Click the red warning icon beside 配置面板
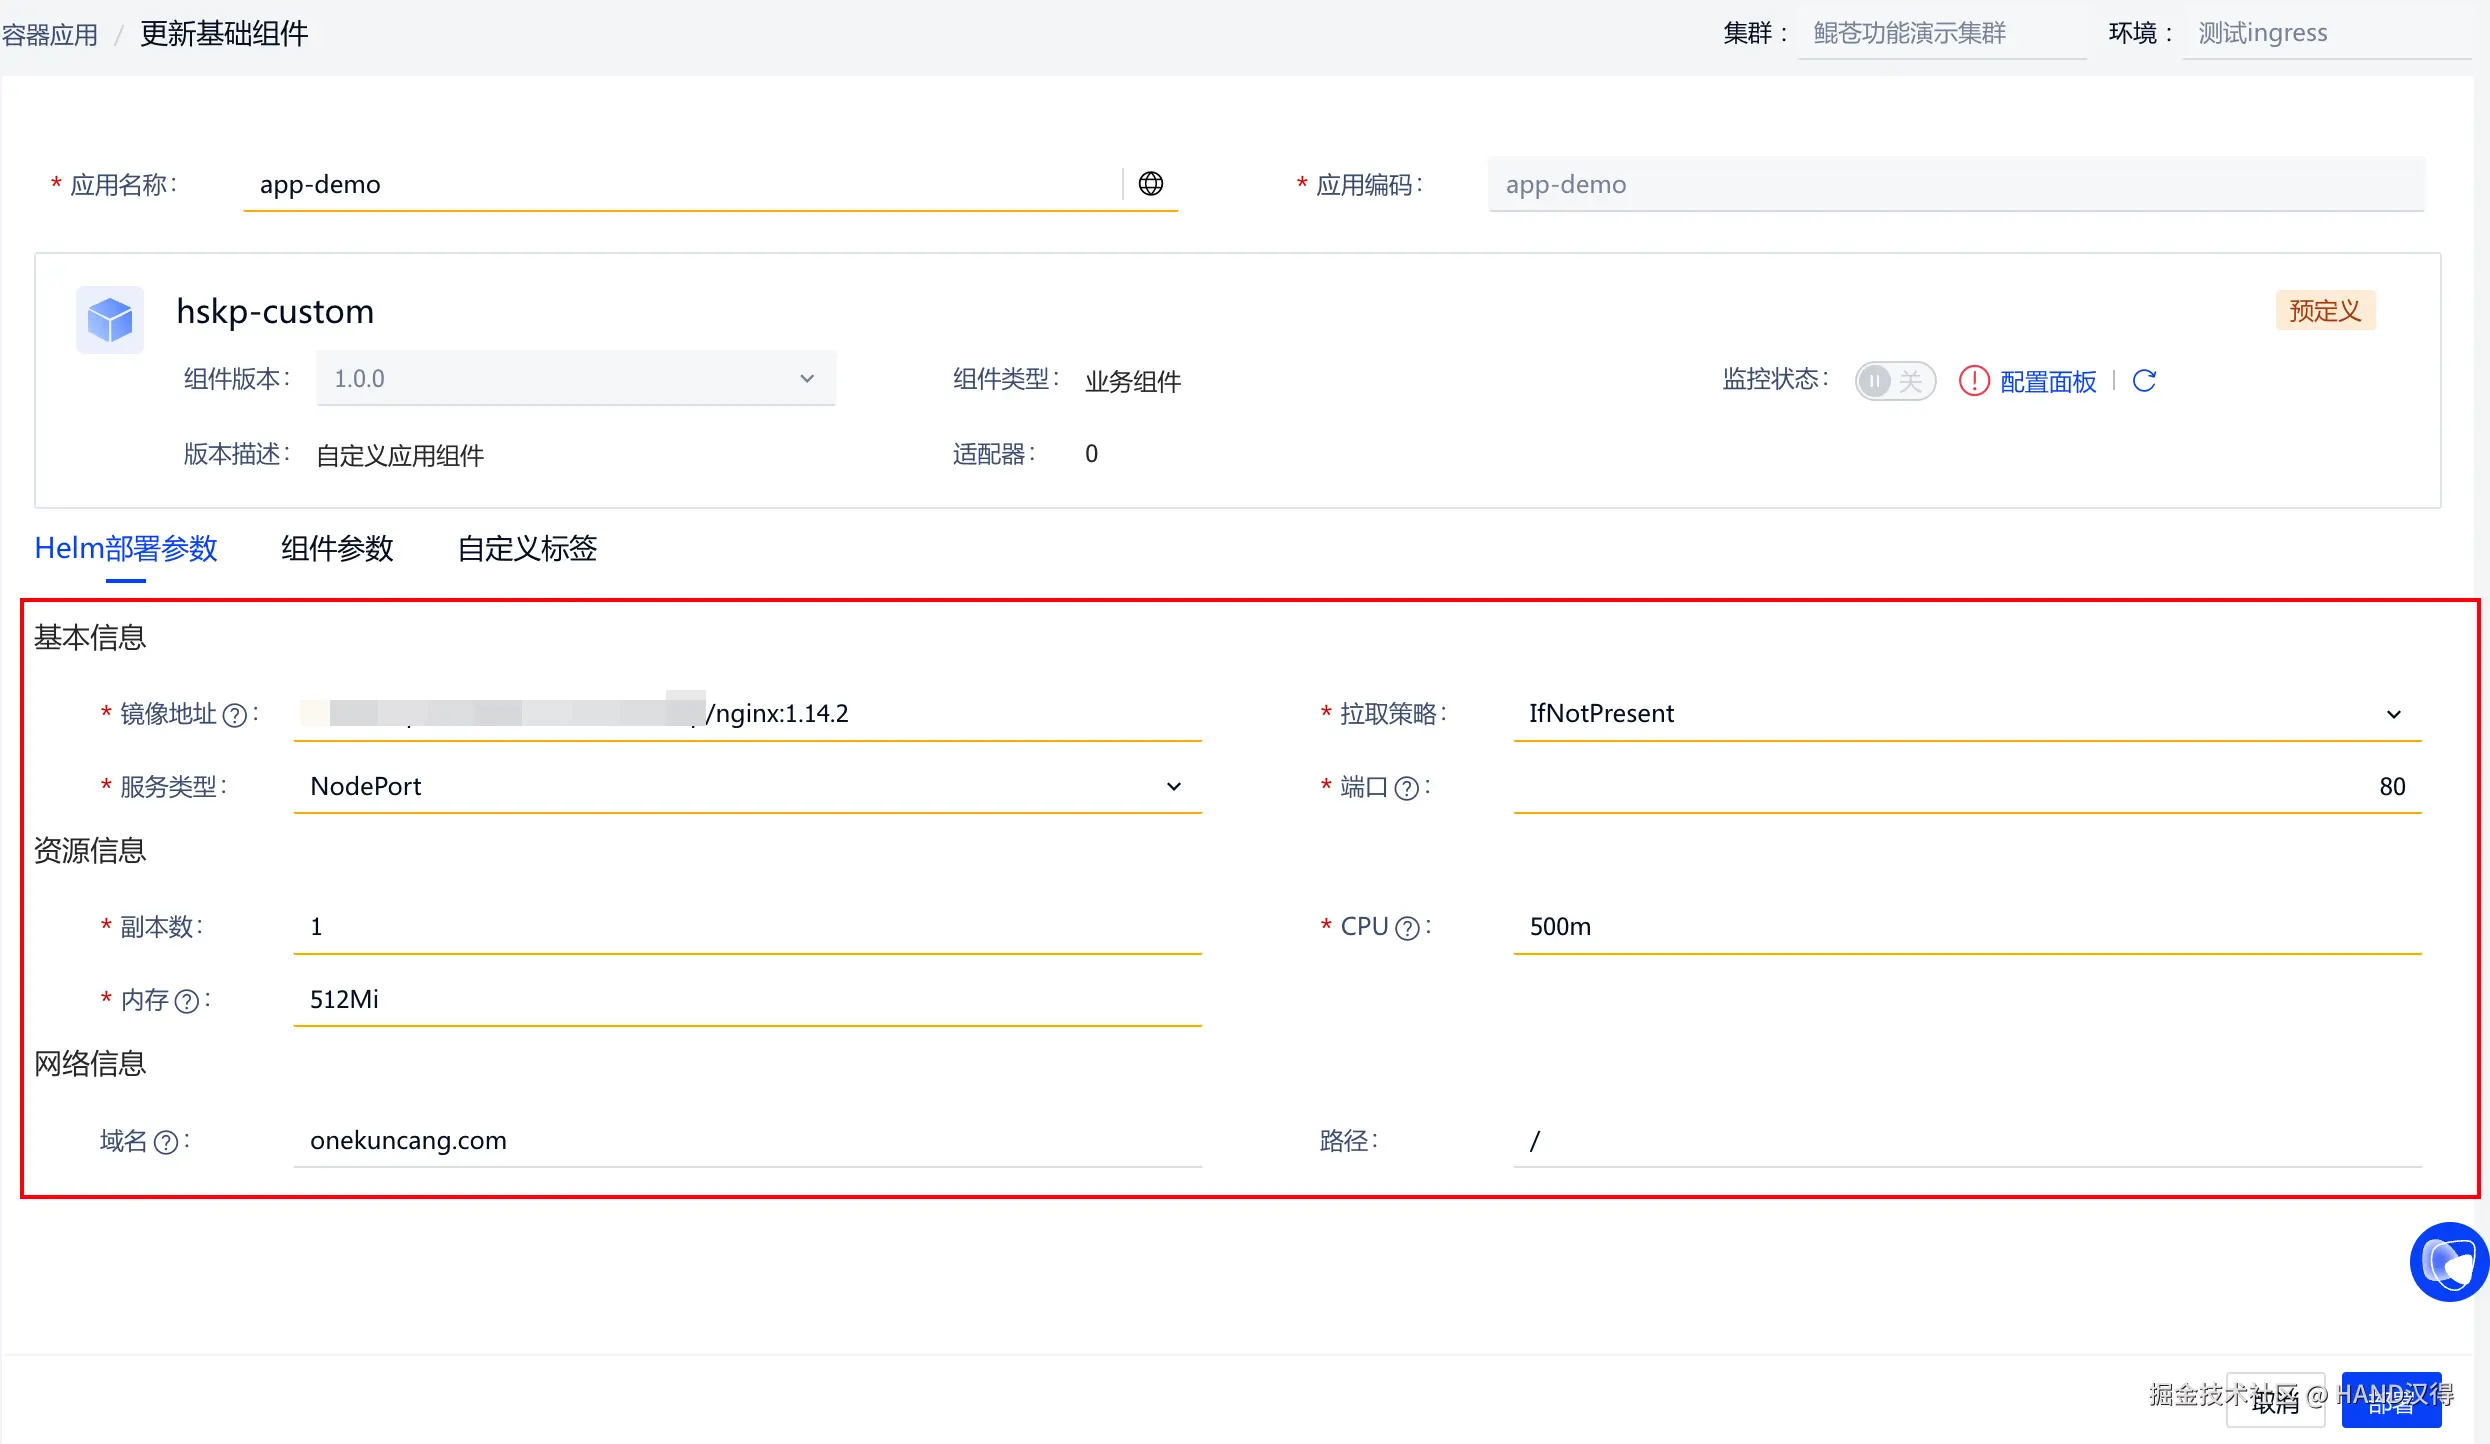This screenshot has width=2490, height=1444. pos(1974,381)
